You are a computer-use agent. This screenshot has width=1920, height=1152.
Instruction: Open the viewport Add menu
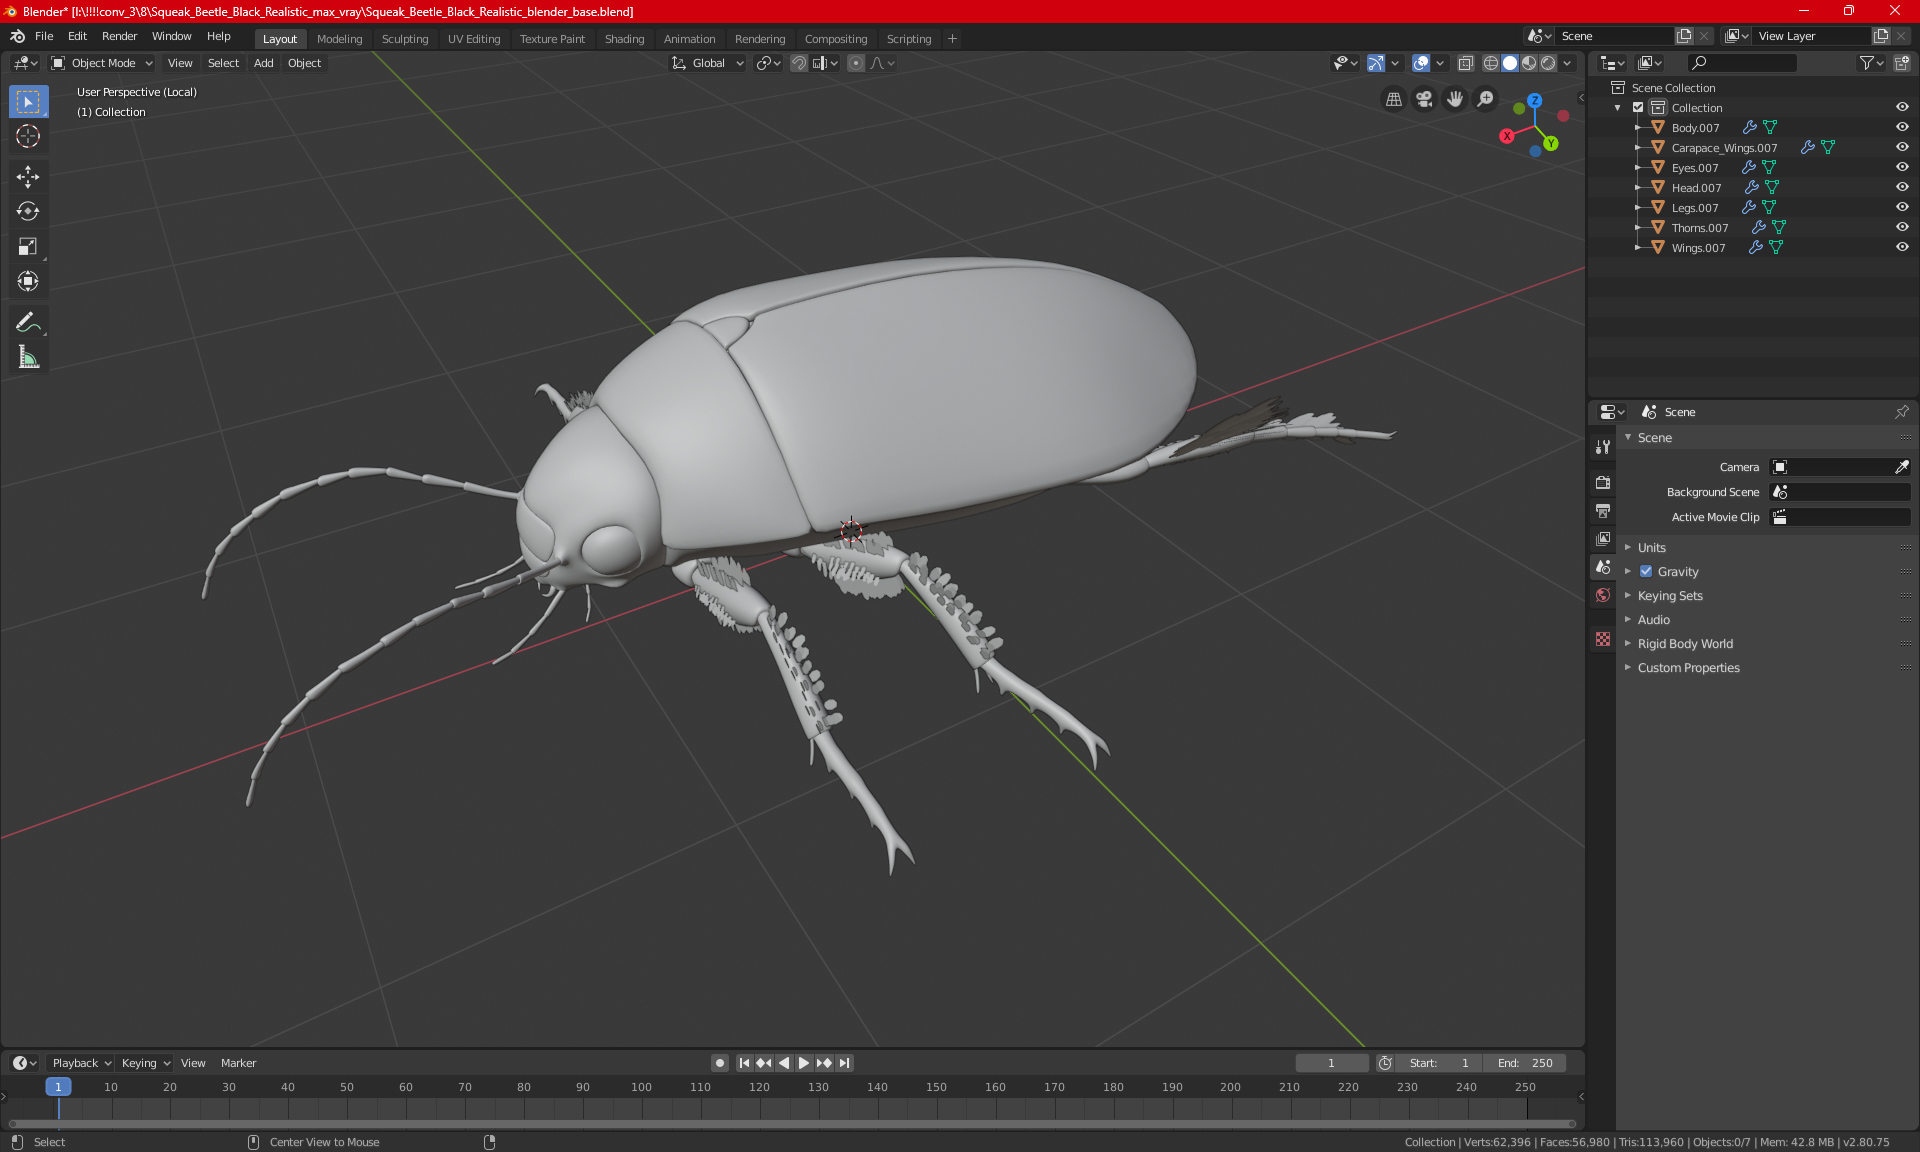click(263, 63)
